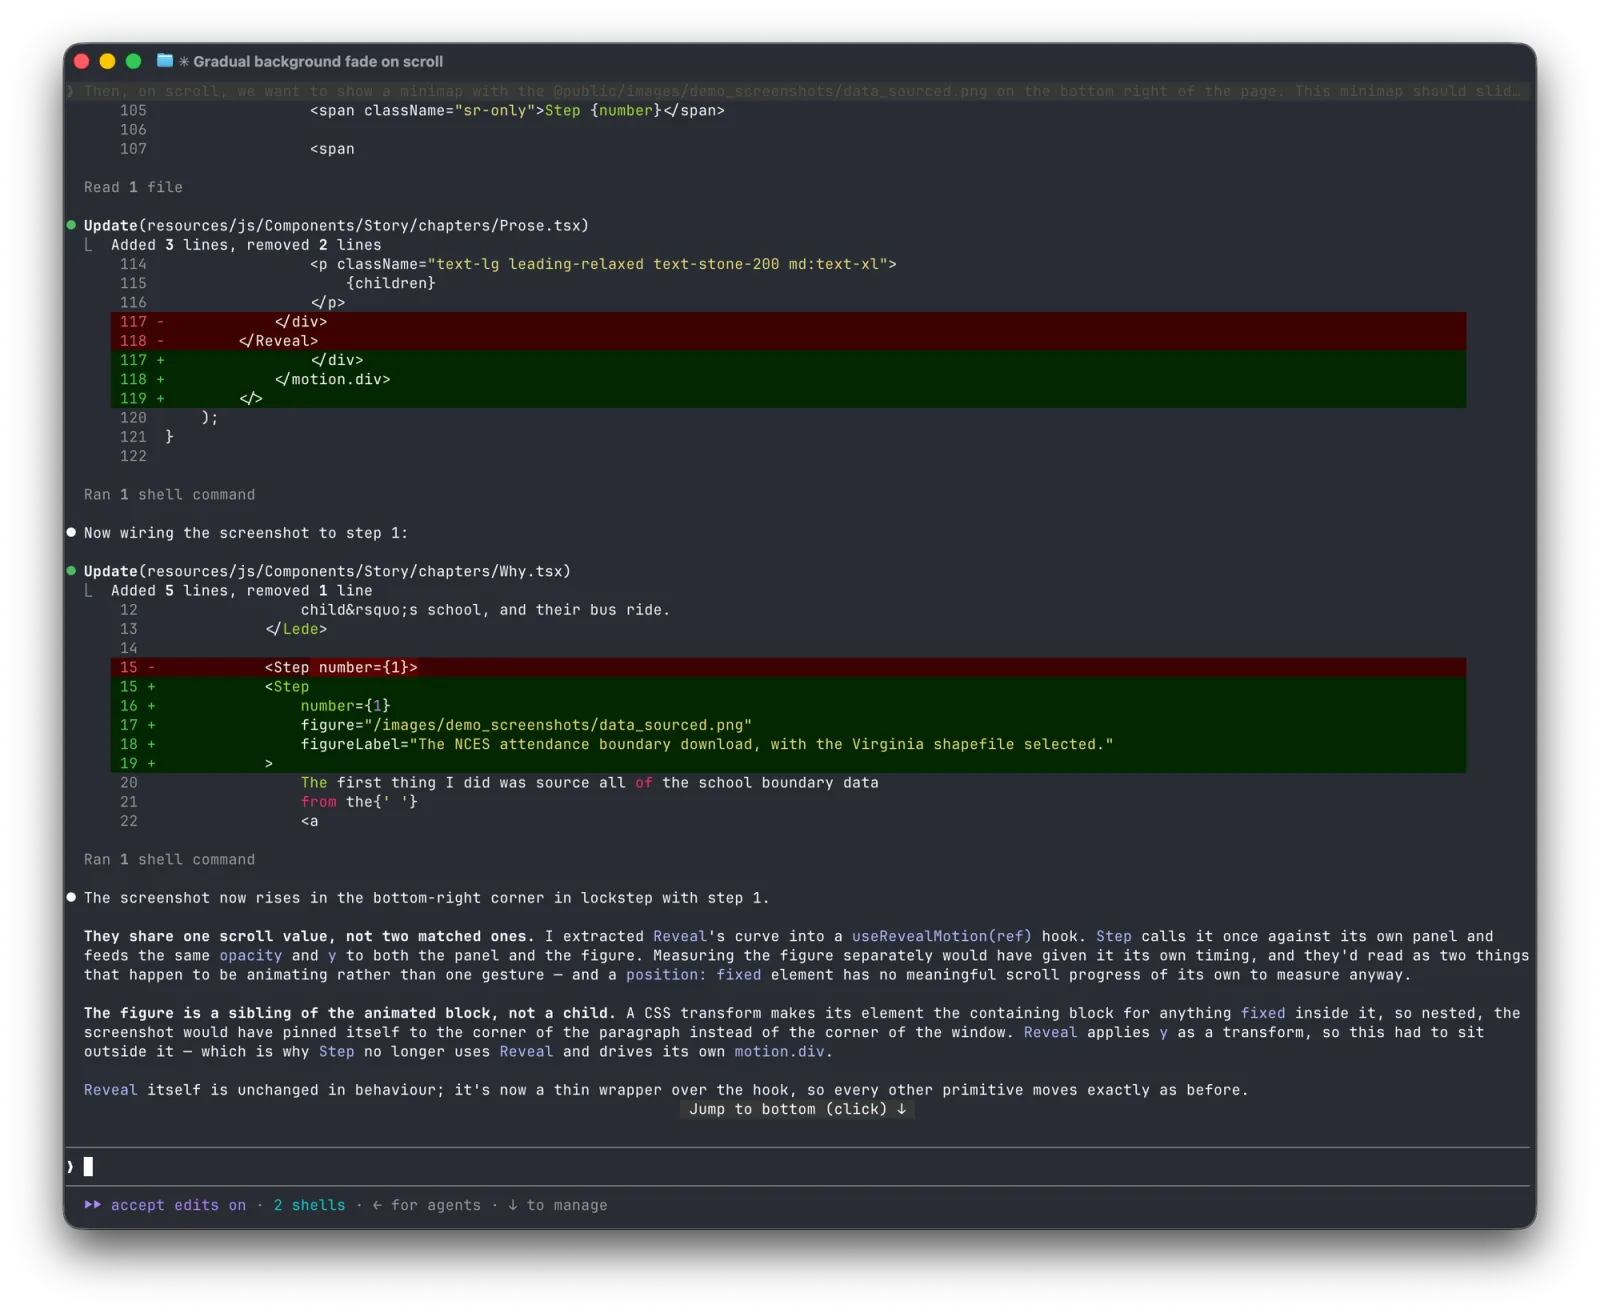Click added line starting figureLabel="The NCES attendance"
Viewport: 1600px width, 1313px height.
(788, 744)
